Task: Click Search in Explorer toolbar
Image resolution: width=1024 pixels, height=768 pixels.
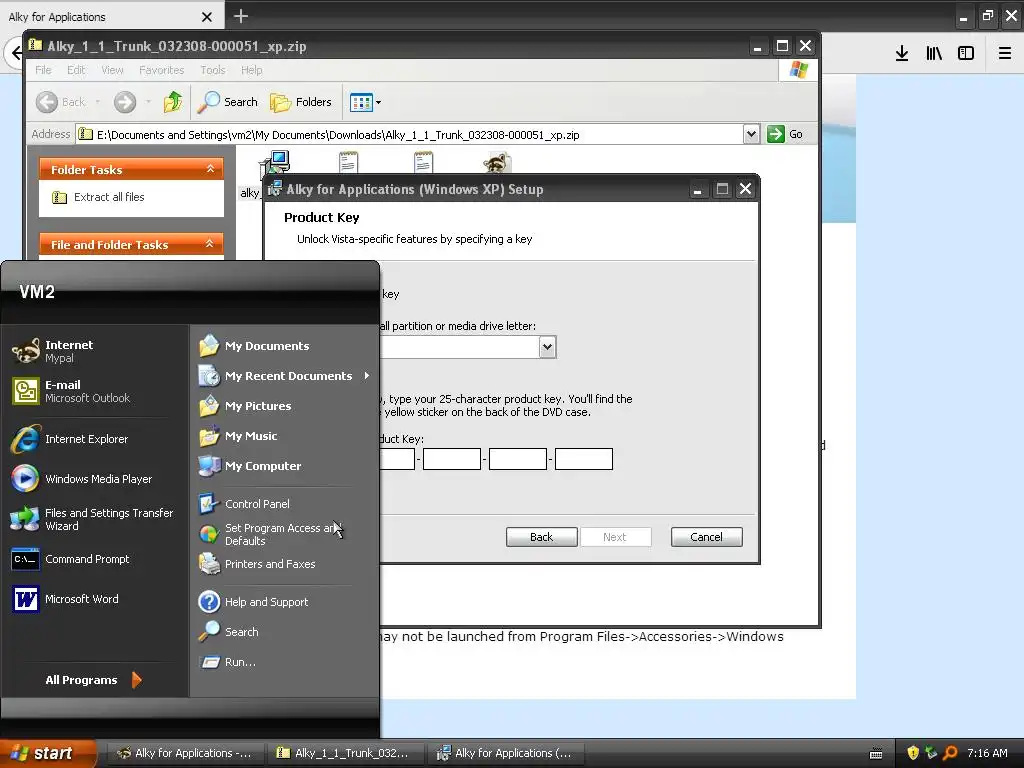Action: click(x=228, y=102)
